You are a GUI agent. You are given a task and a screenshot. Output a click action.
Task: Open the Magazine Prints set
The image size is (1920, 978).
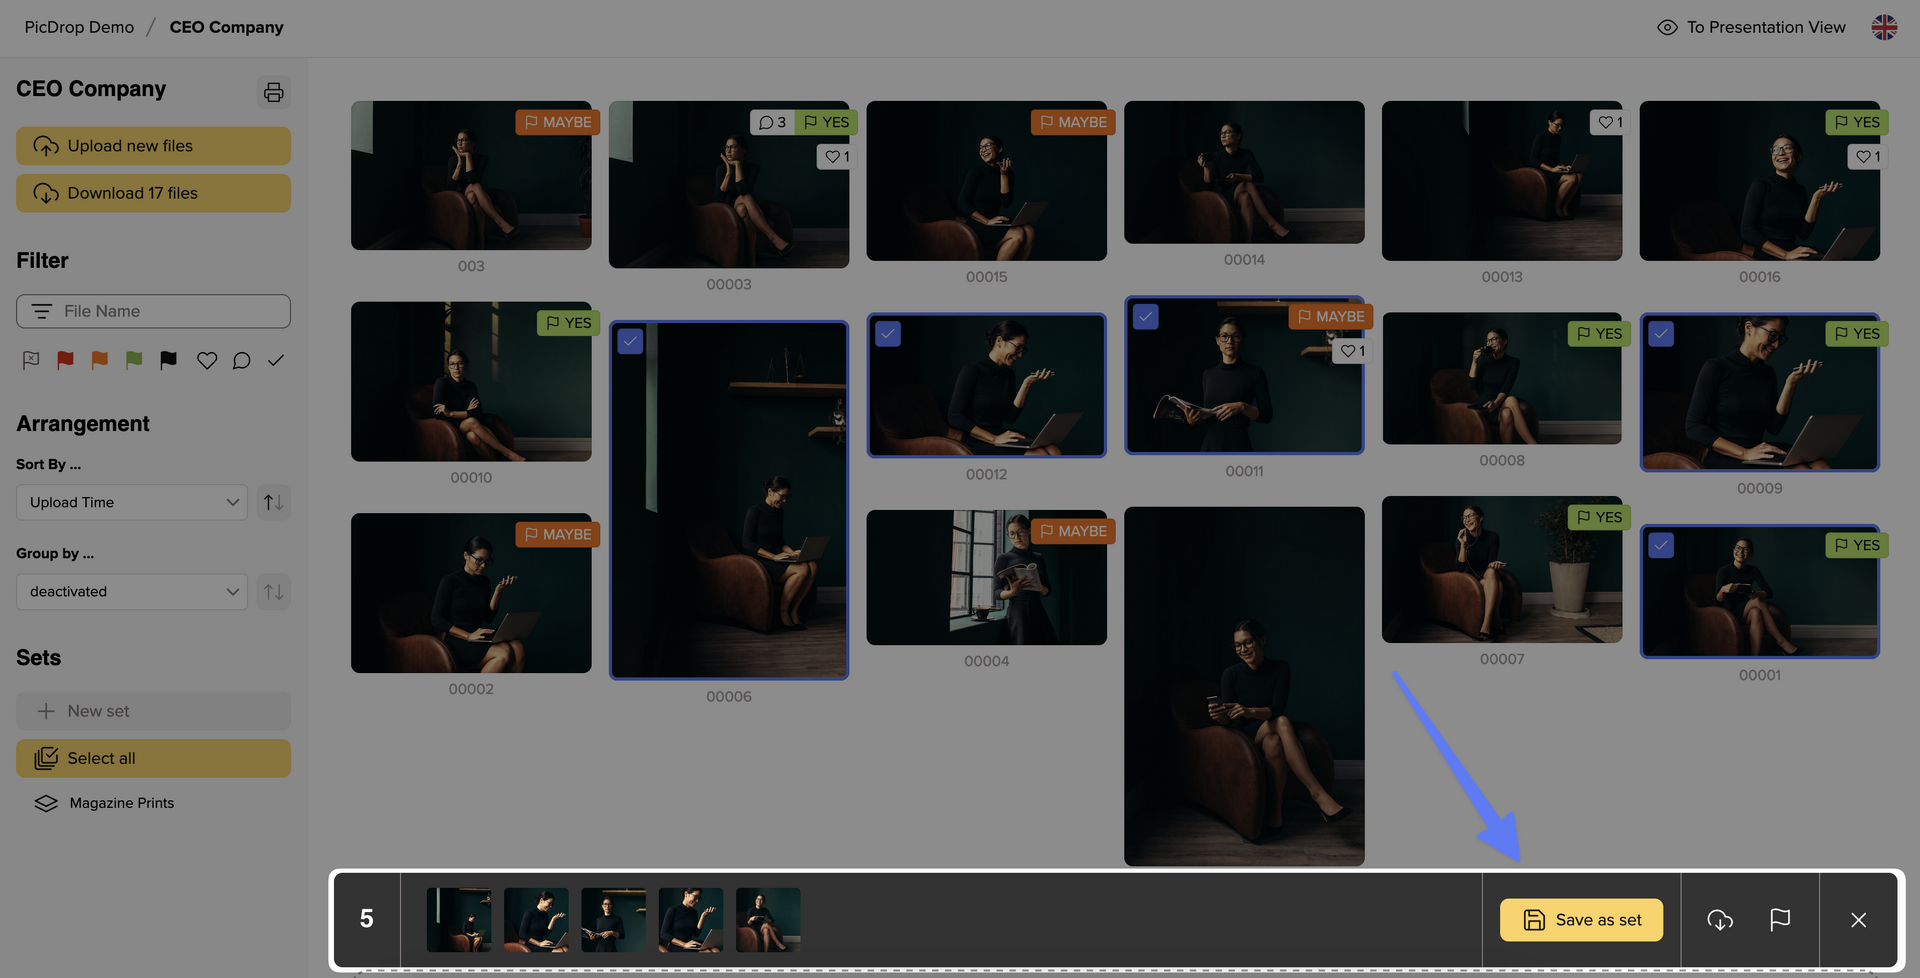[x=105, y=803]
